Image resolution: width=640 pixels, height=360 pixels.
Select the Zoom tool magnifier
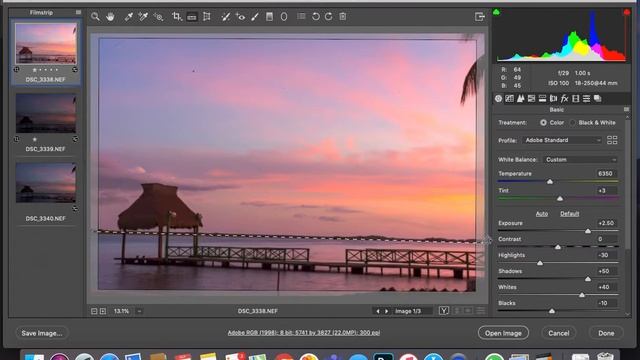[x=95, y=17]
